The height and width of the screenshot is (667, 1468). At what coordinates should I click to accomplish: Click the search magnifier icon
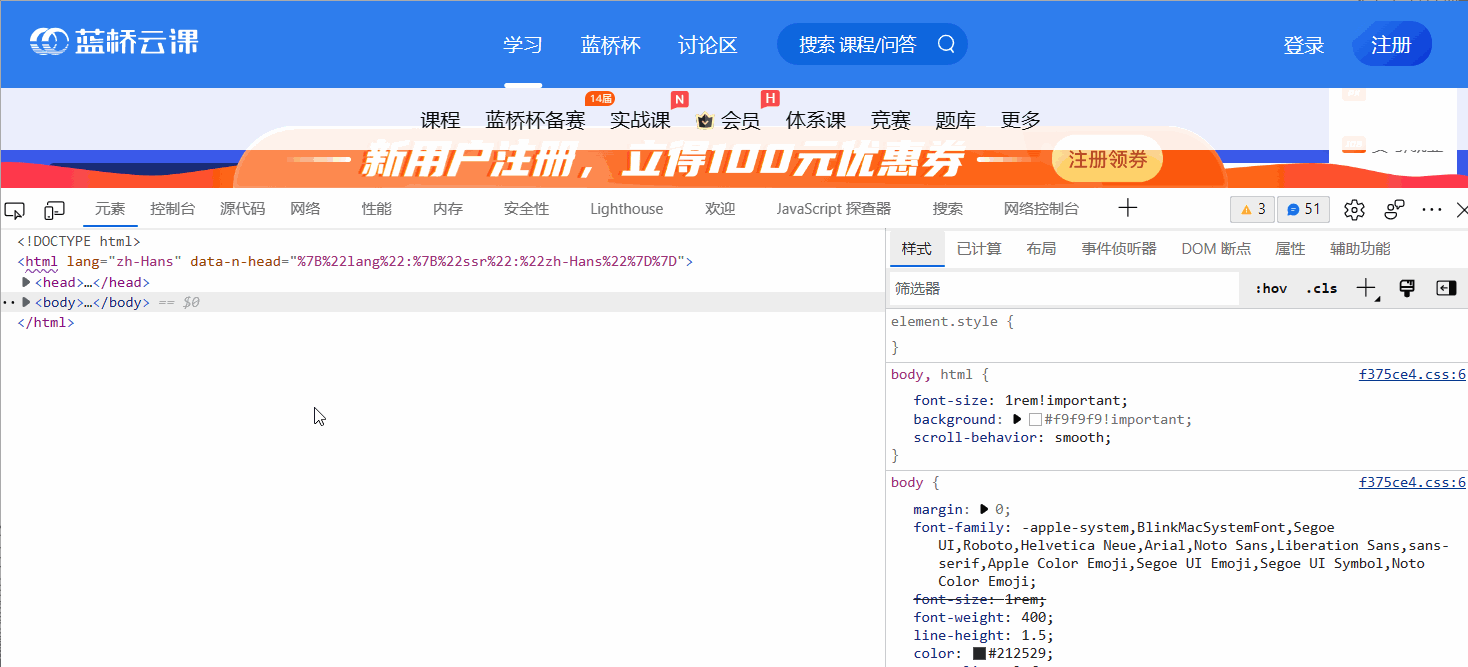(x=946, y=44)
